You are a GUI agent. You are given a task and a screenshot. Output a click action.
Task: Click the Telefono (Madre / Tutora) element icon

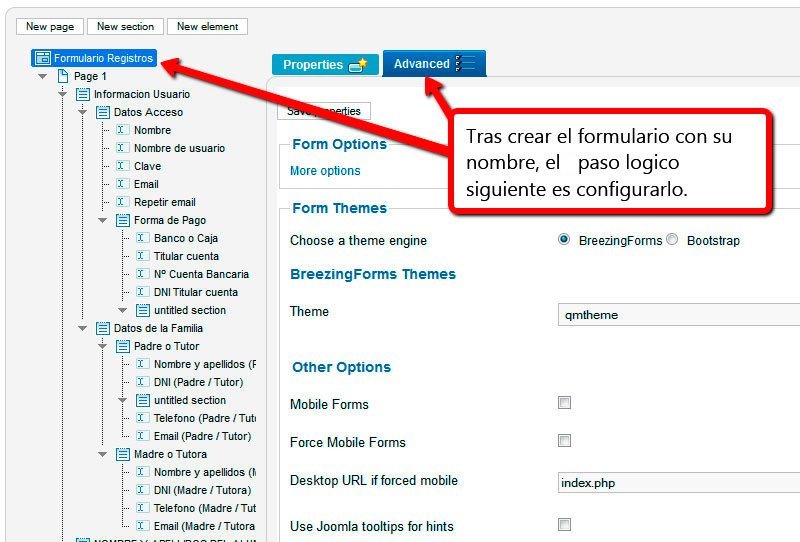pos(142,508)
